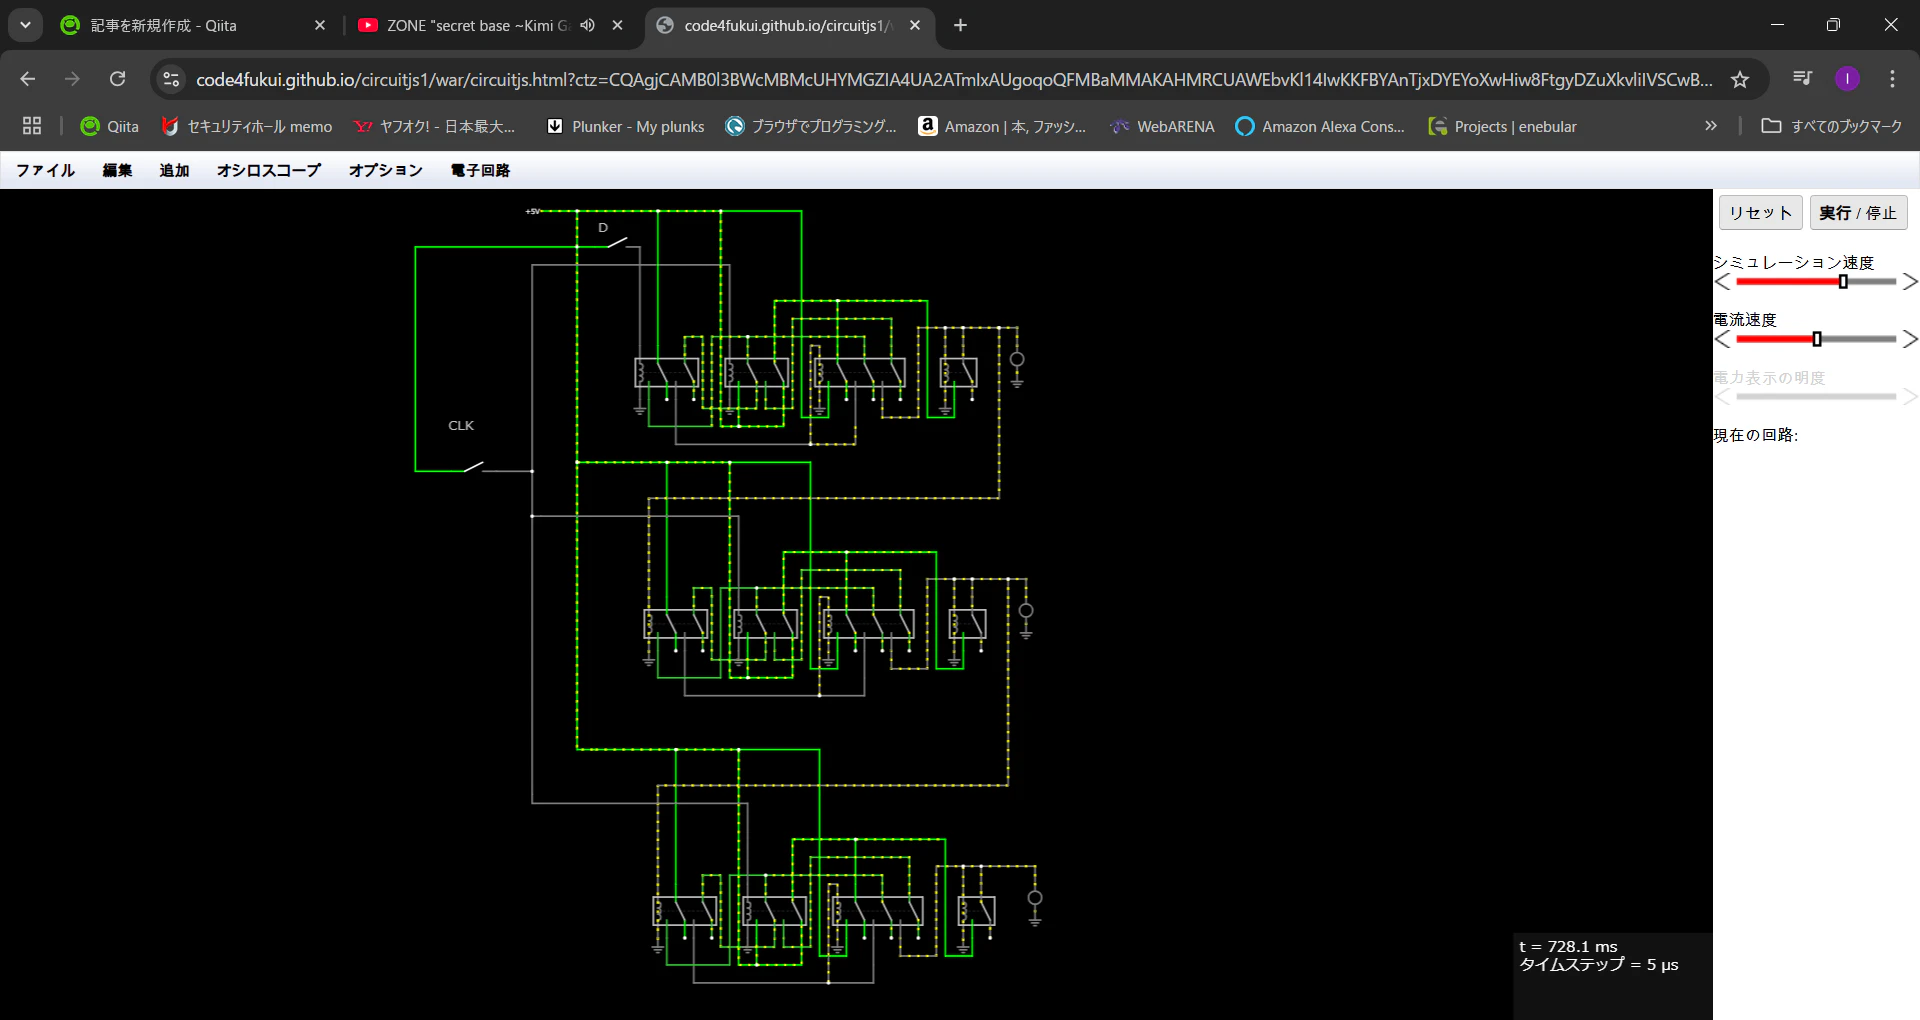View site information icon in the address bar
This screenshot has height=1020, width=1920.
coord(171,79)
